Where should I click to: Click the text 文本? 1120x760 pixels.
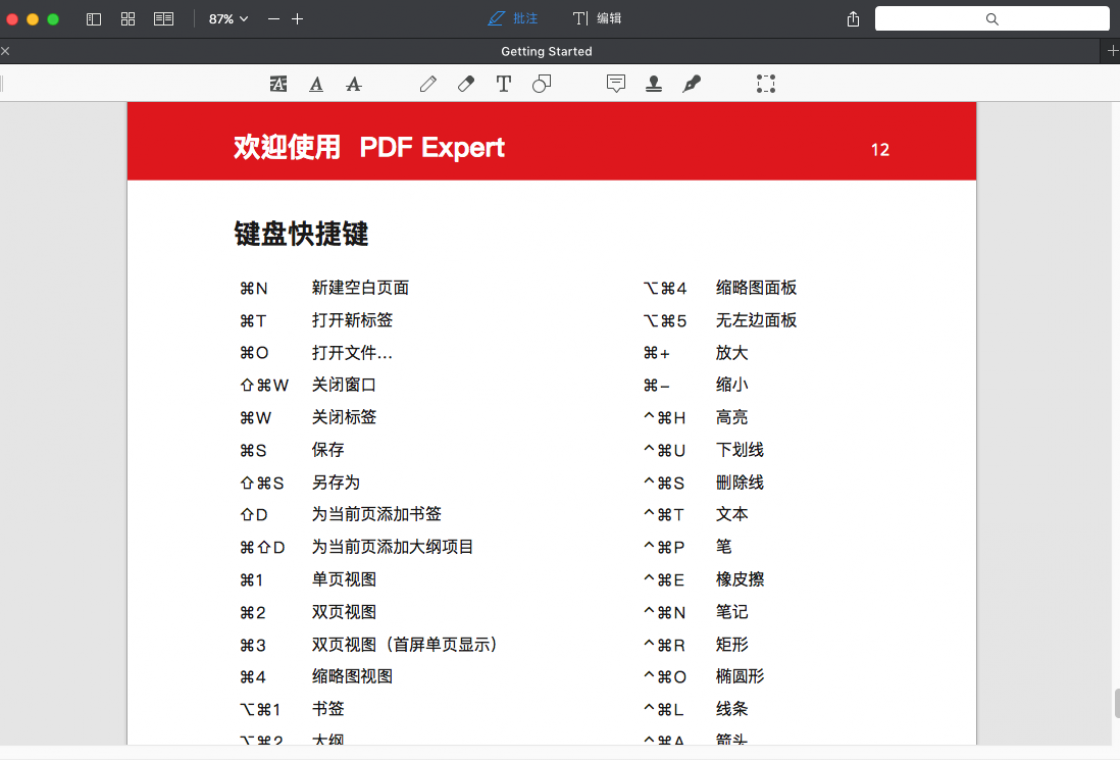coord(732,514)
